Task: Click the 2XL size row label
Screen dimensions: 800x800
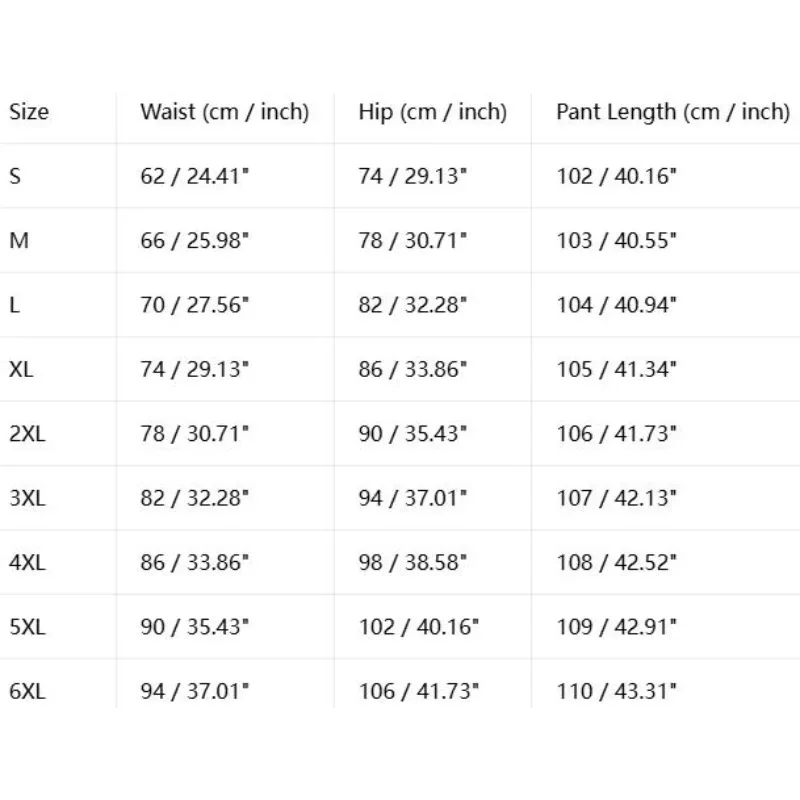Action: tap(27, 434)
